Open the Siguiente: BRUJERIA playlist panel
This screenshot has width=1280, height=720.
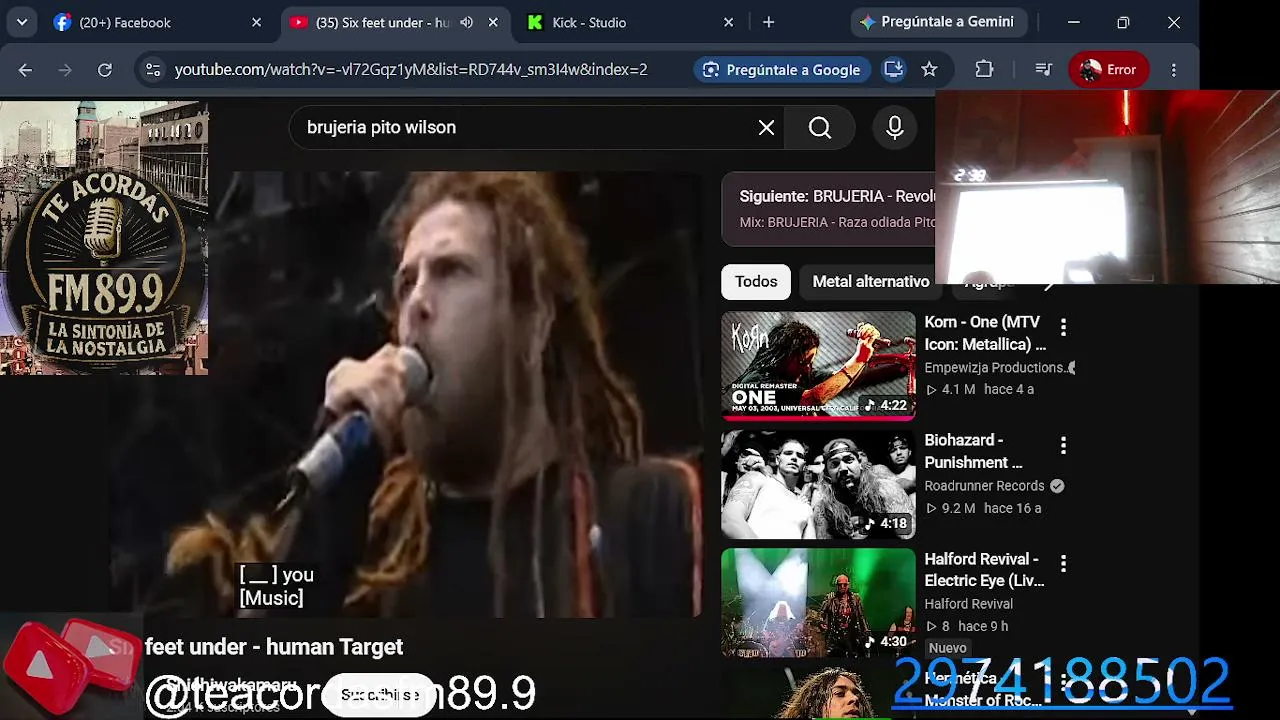(830, 209)
